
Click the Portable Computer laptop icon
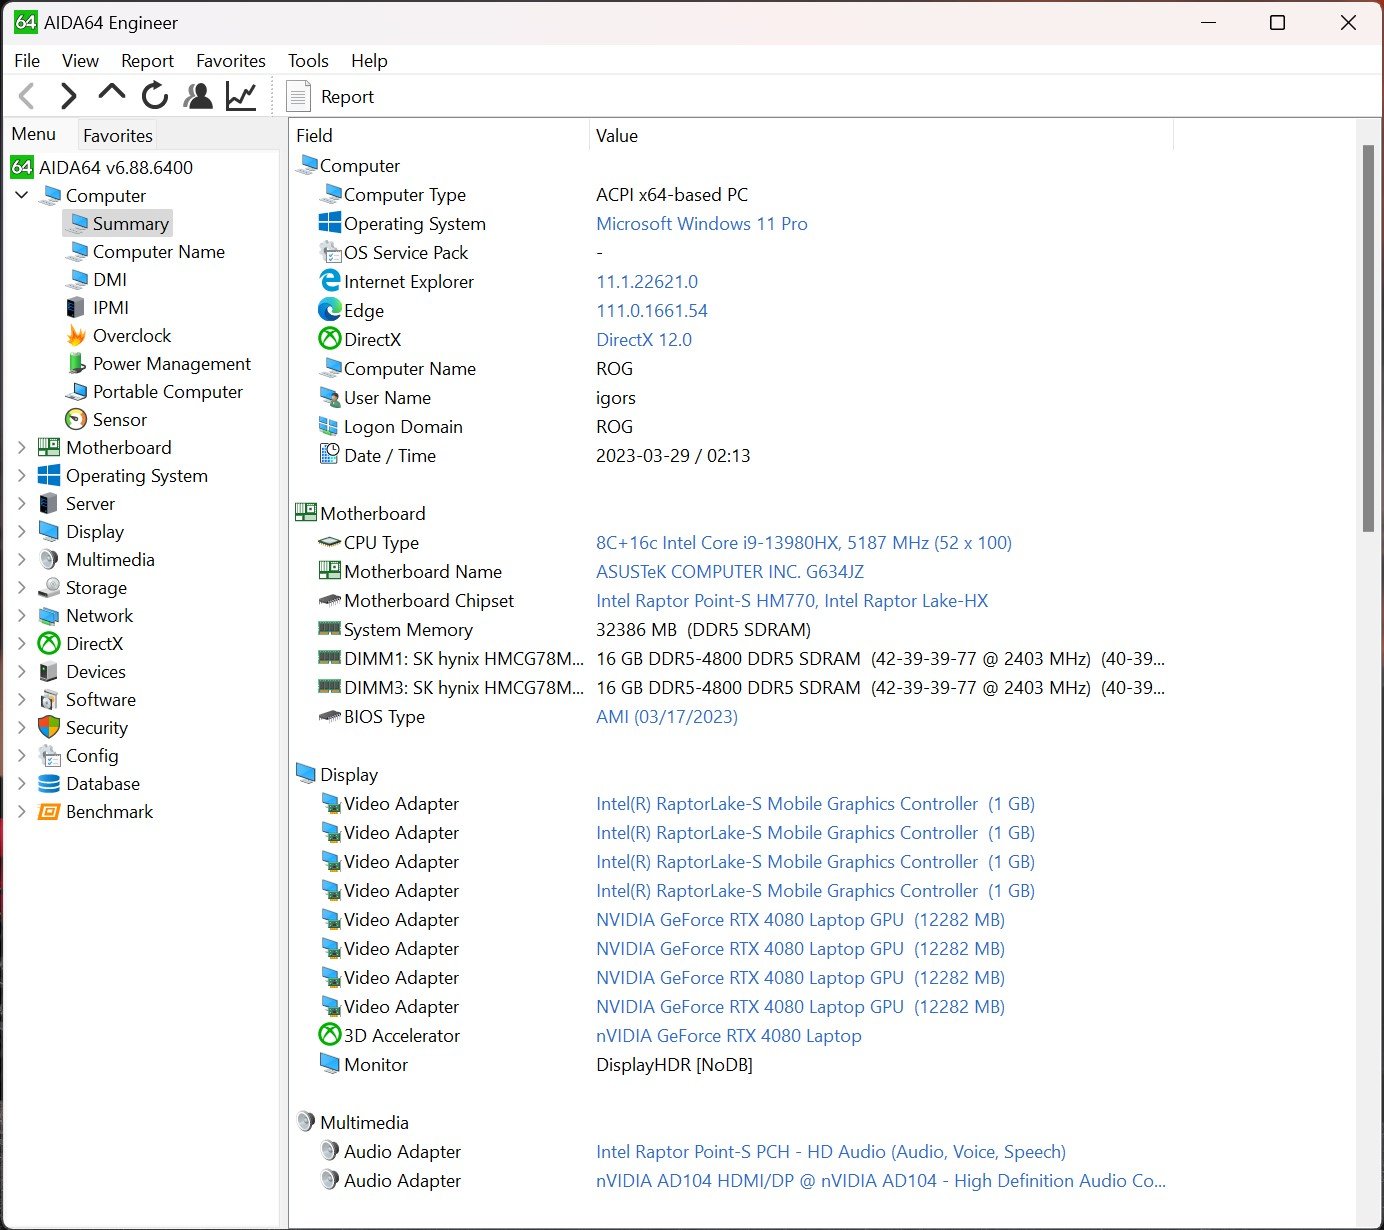point(76,391)
